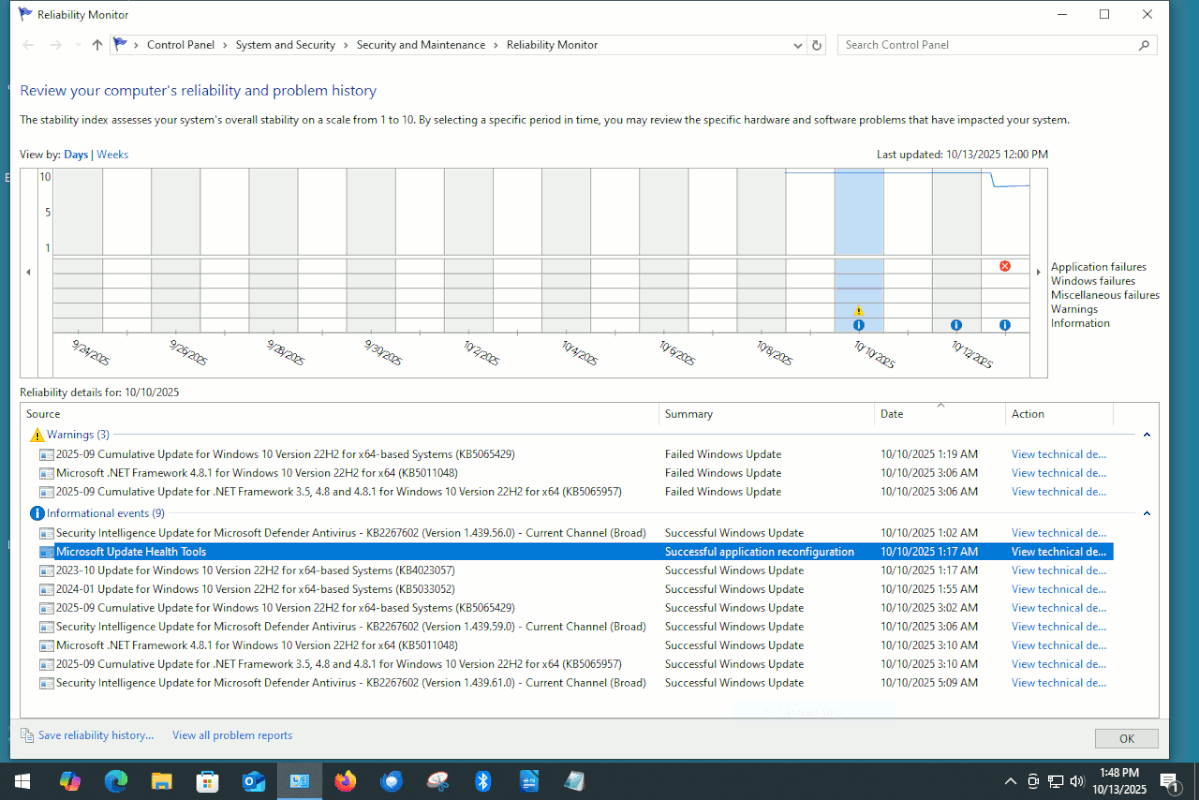Click the back navigation arrow
This screenshot has height=800, width=1199.
(28, 45)
